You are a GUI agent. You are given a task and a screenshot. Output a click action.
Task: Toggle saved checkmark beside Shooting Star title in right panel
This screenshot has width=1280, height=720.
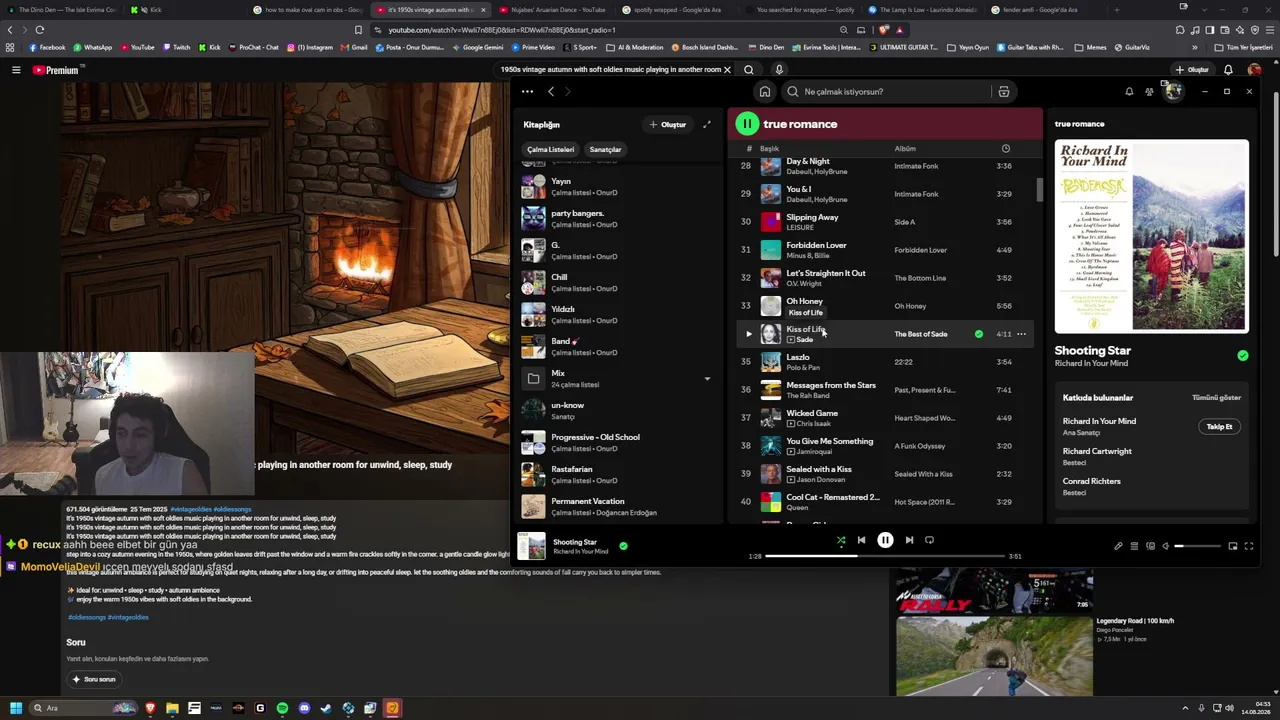[1242, 355]
